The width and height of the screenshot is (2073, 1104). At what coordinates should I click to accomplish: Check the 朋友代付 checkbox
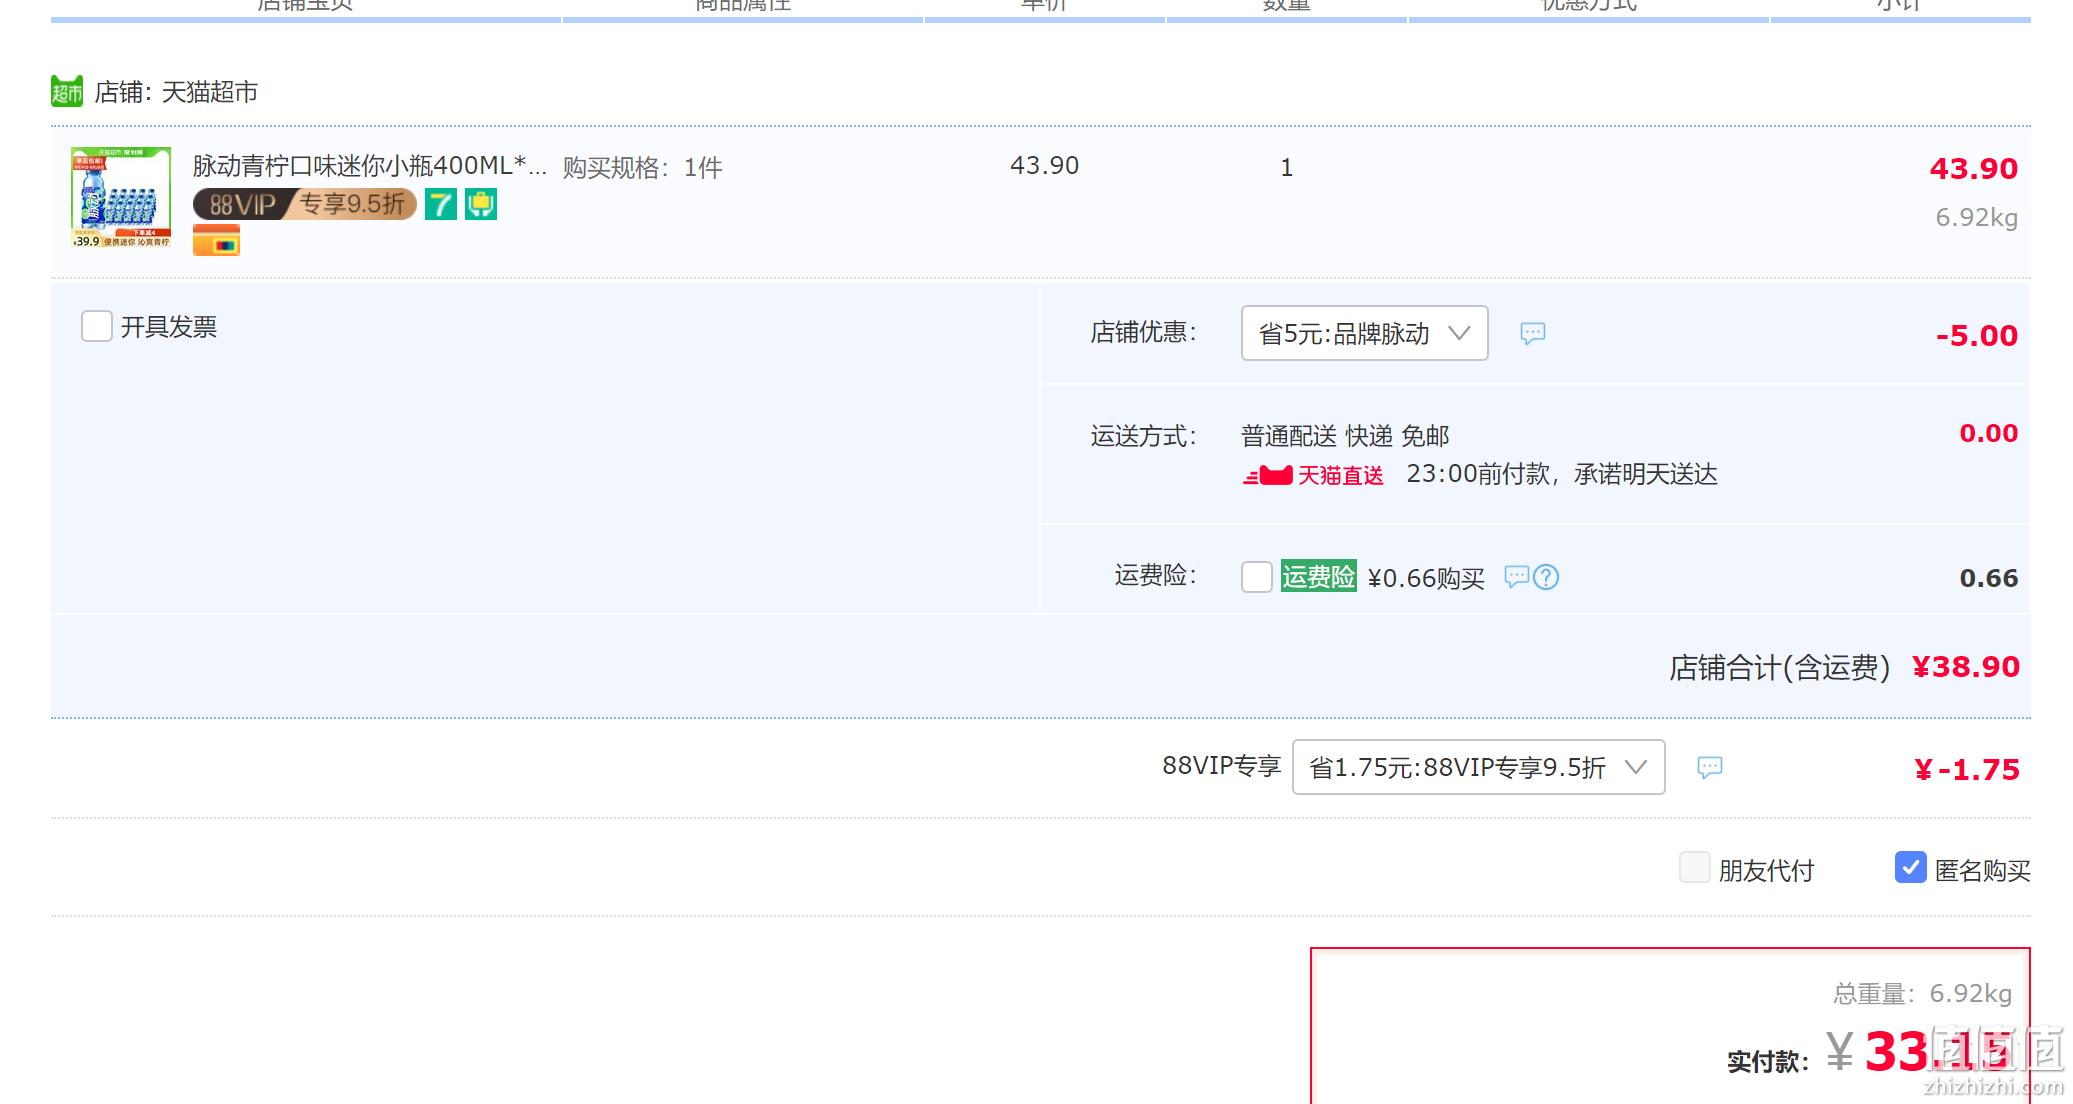click(x=1695, y=868)
